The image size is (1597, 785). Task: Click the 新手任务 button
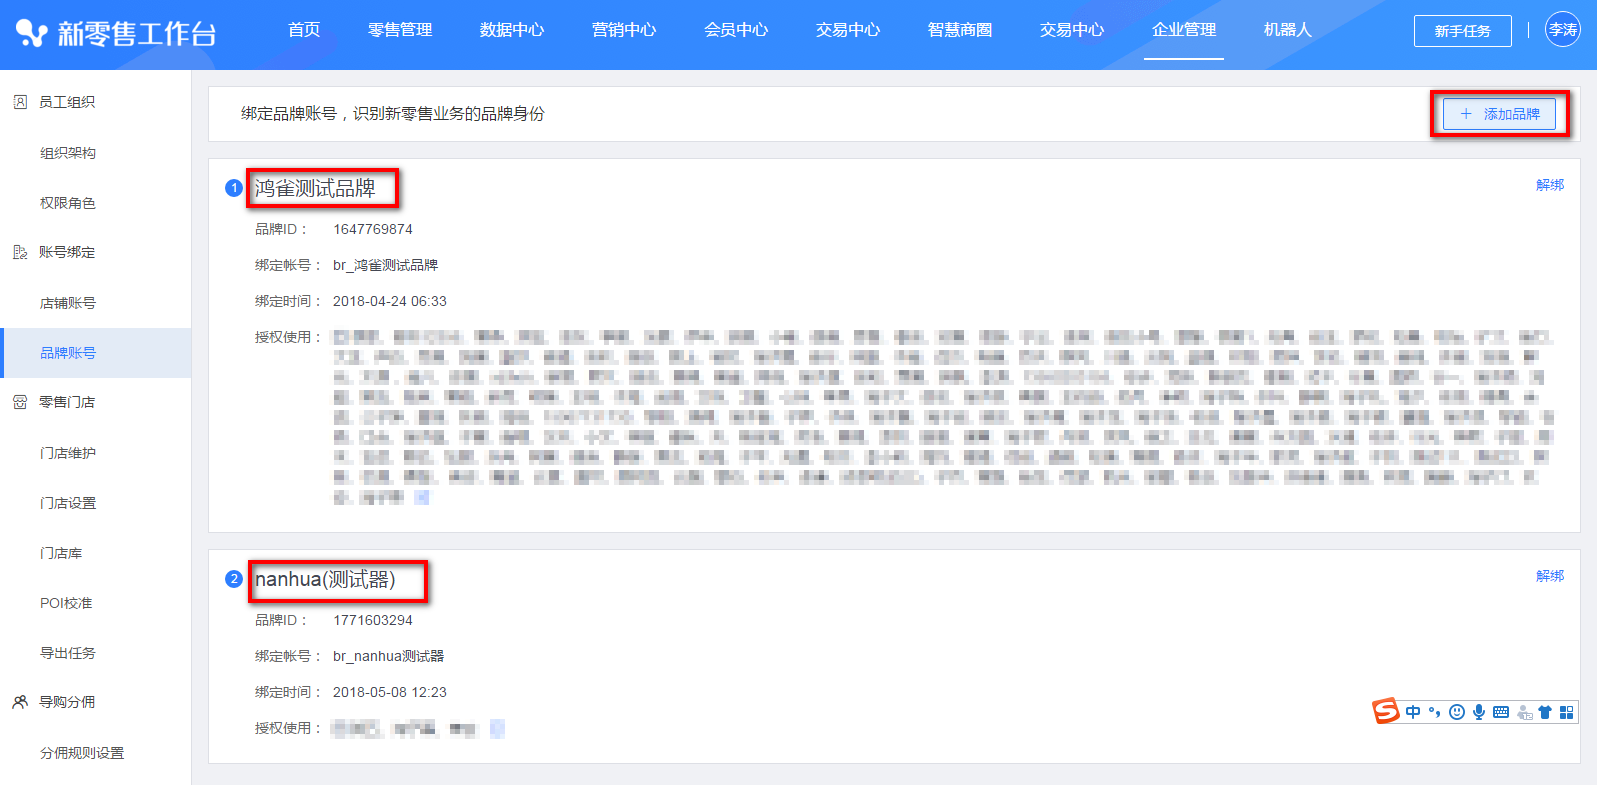1462,31
